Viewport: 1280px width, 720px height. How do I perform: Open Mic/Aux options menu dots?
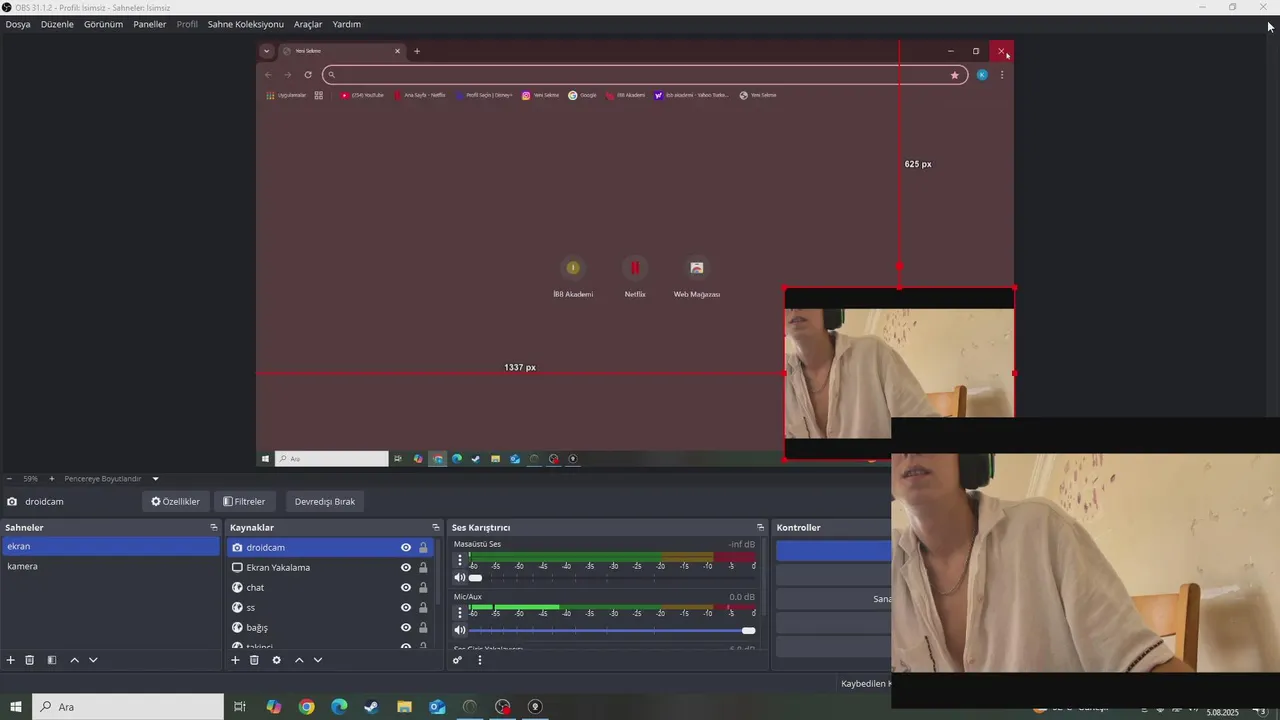pyautogui.click(x=460, y=613)
